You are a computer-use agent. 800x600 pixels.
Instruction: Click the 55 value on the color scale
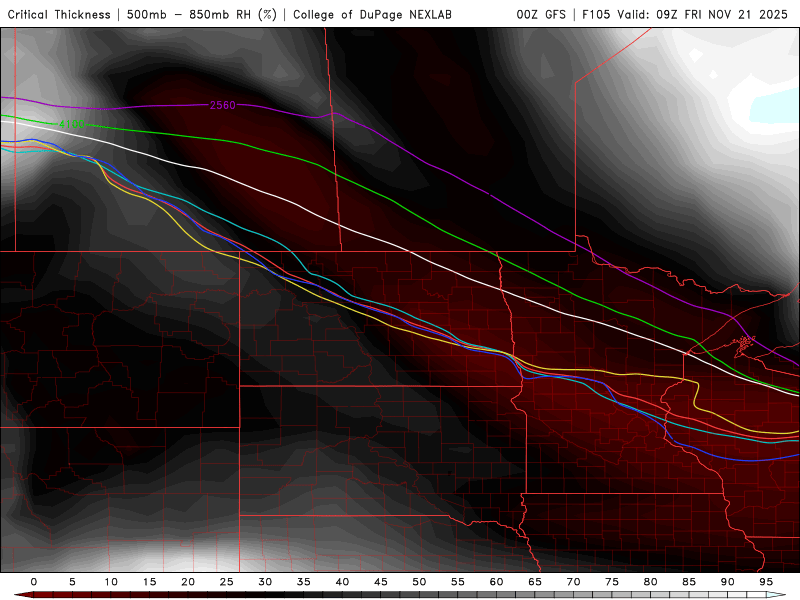[458, 582]
